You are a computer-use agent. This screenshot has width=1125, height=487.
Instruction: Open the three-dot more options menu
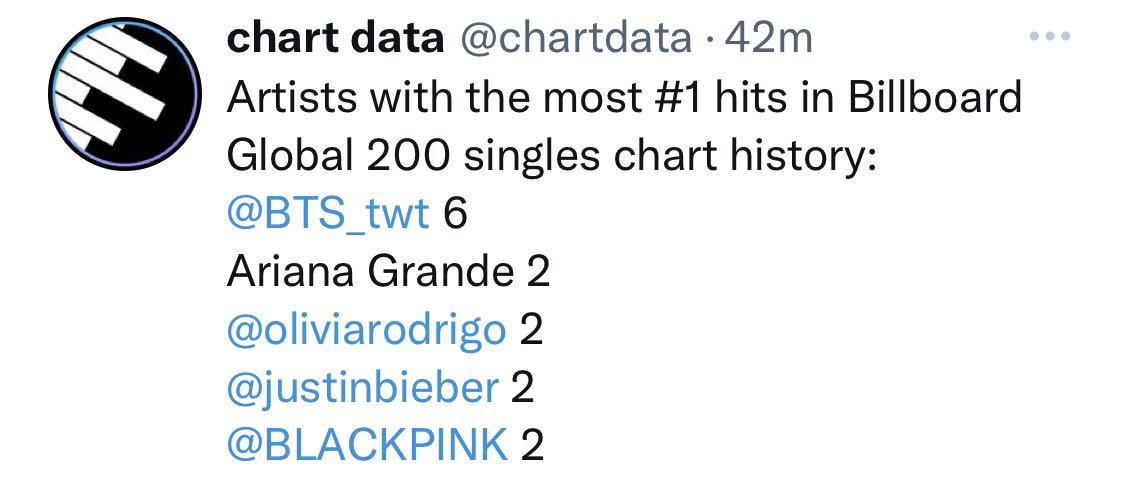tap(1050, 36)
